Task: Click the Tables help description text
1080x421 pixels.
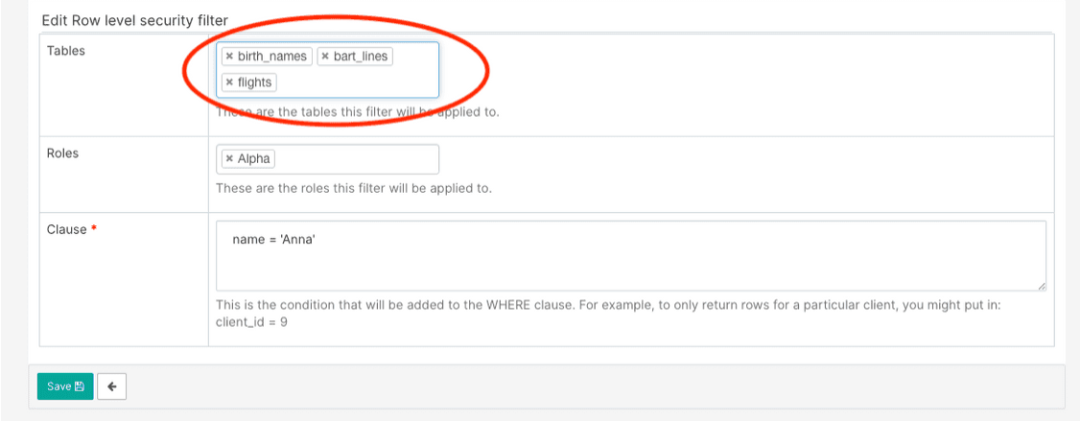Action: click(358, 112)
